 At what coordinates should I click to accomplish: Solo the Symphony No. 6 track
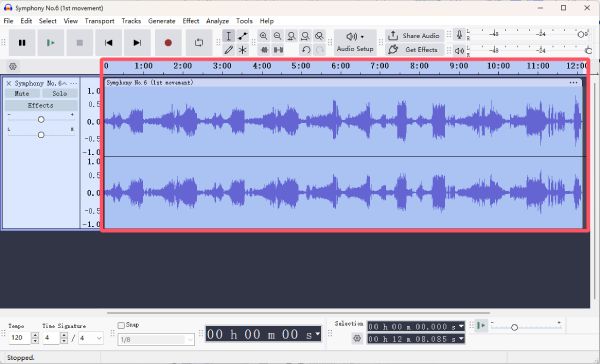[59, 93]
